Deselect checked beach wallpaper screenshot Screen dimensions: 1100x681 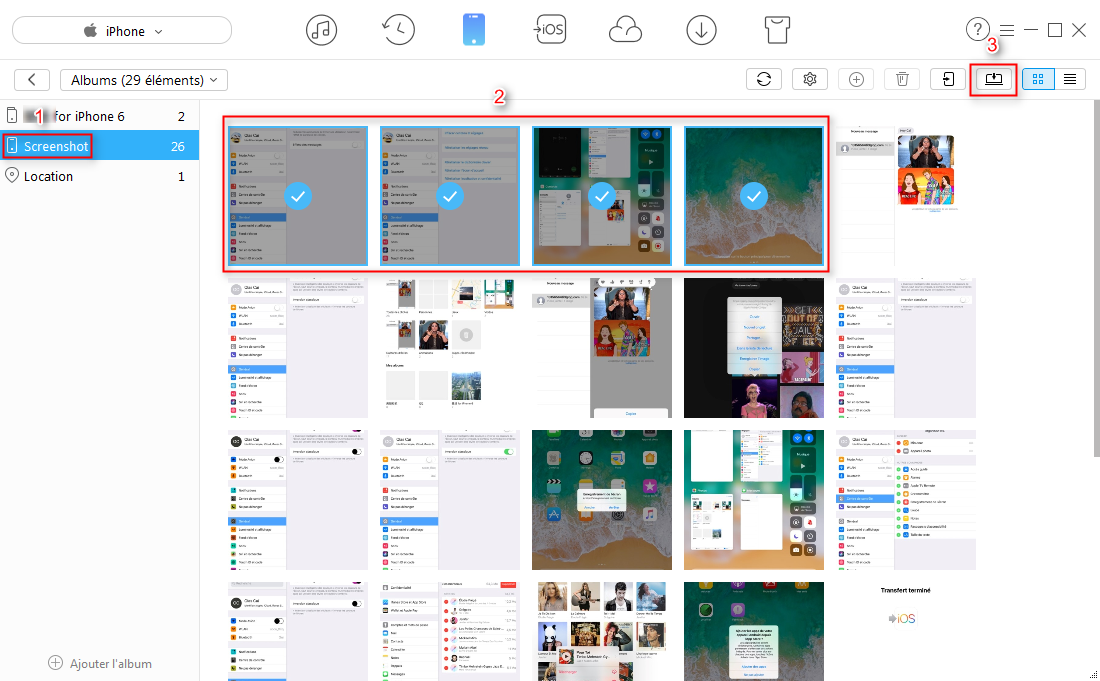click(x=753, y=196)
